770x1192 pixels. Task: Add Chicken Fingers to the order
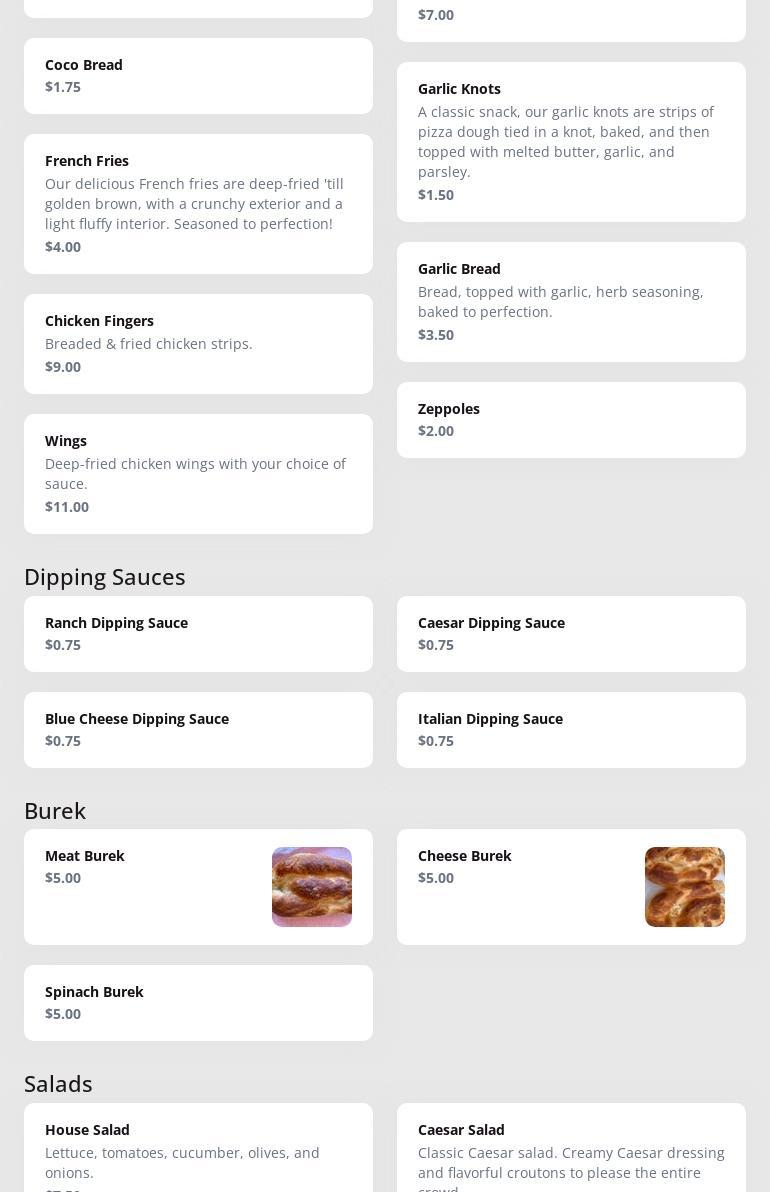tap(198, 344)
